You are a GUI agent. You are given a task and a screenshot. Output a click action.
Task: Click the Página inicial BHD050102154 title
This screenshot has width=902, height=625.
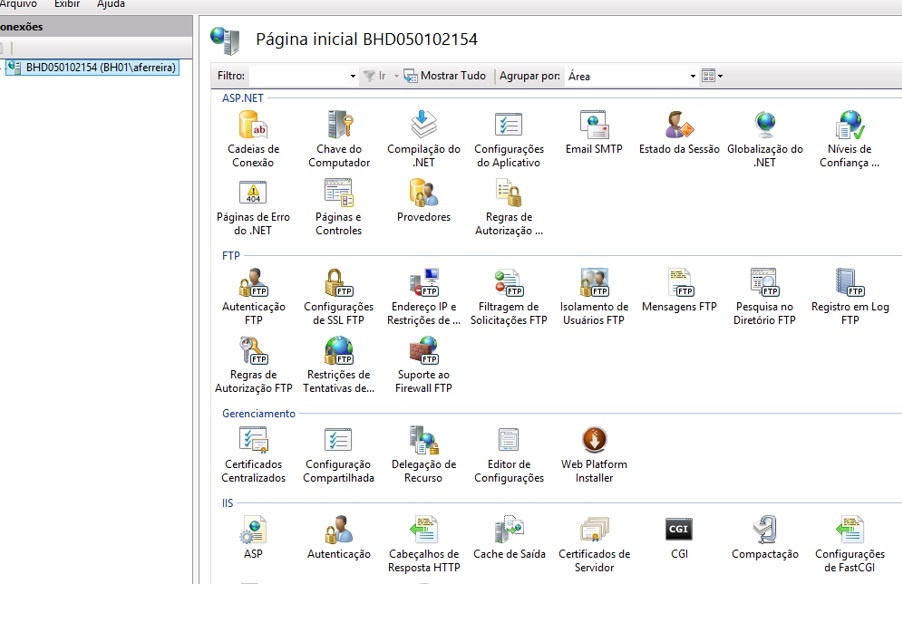coord(366,39)
